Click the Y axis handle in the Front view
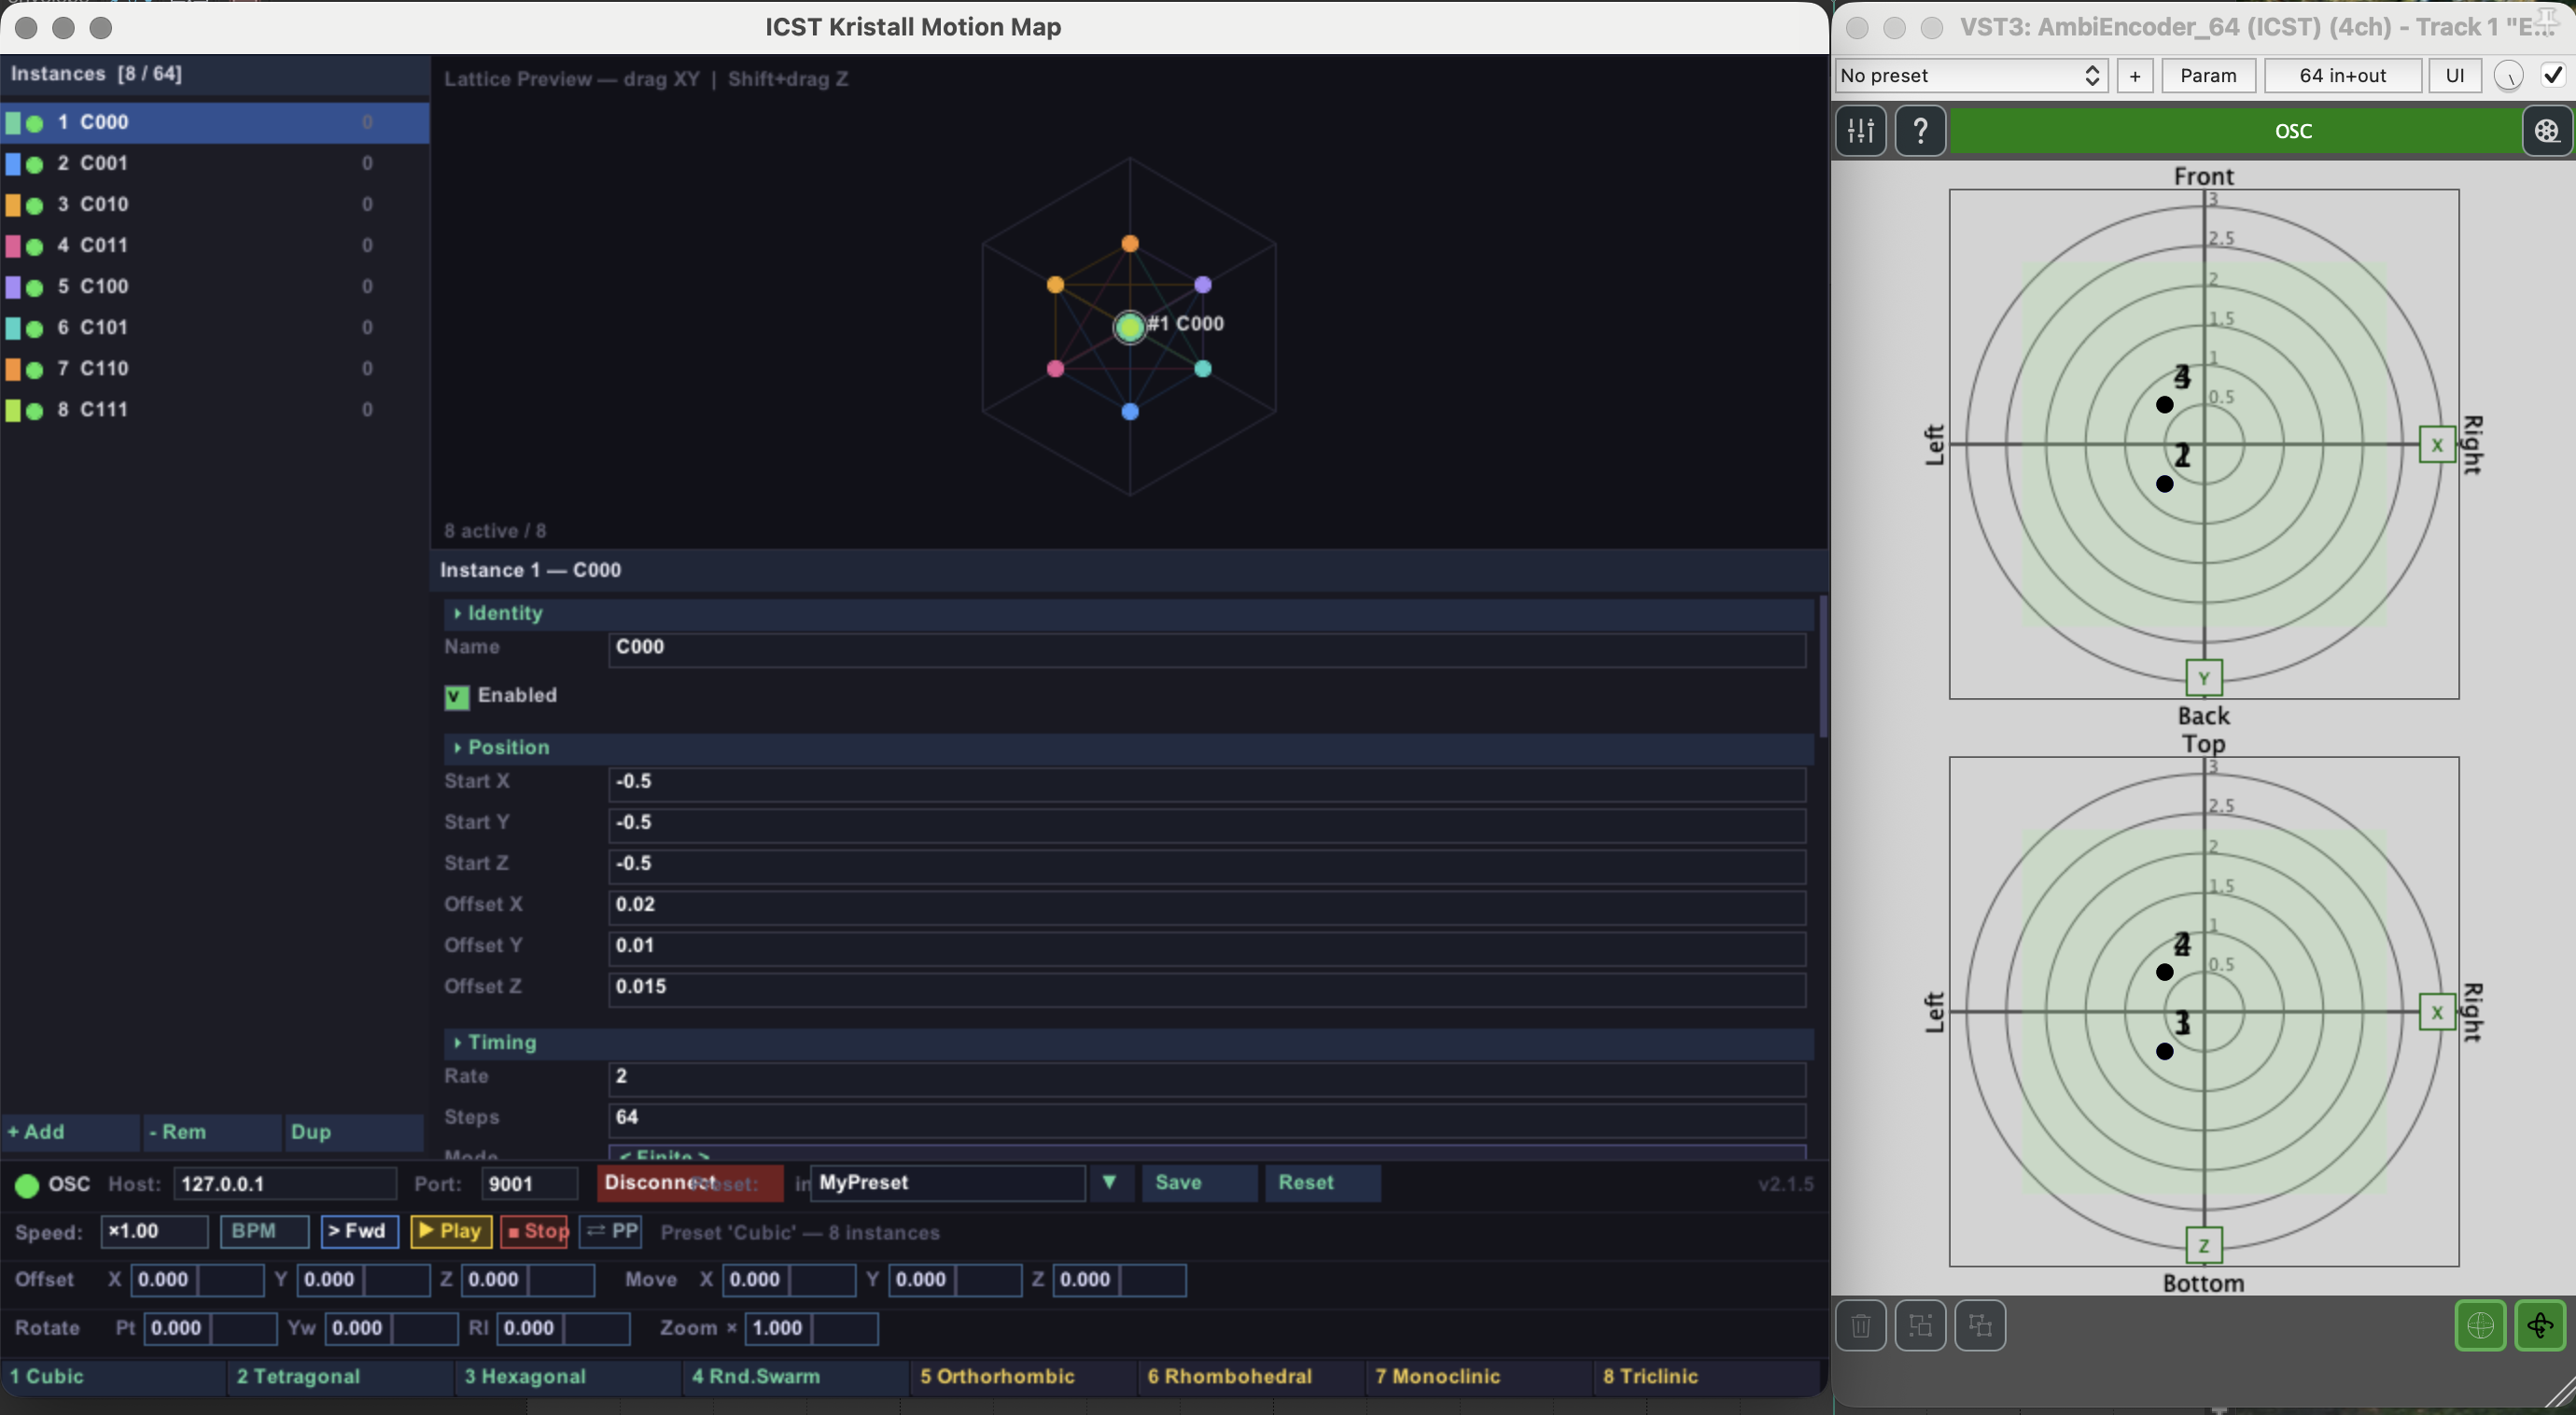This screenshot has width=2576, height=1415. tap(2204, 678)
